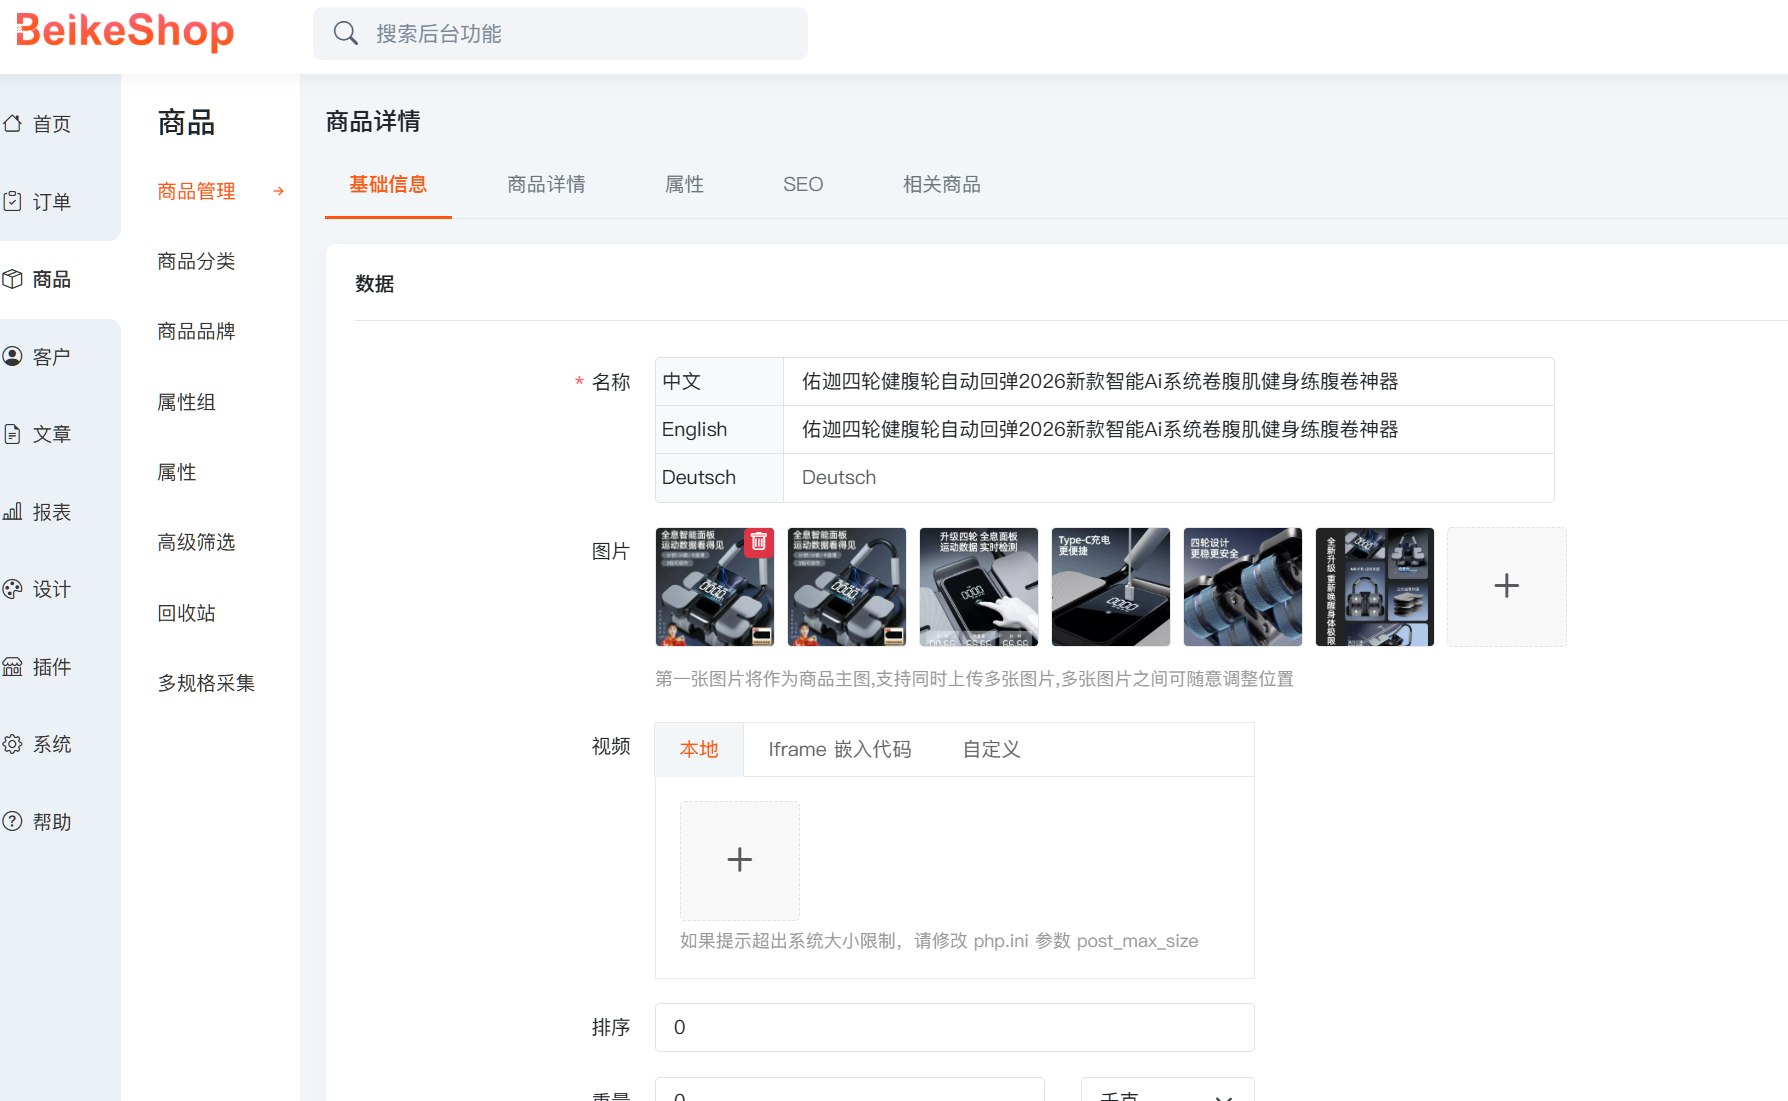
Task: Click the product box icon
Action: [12, 279]
